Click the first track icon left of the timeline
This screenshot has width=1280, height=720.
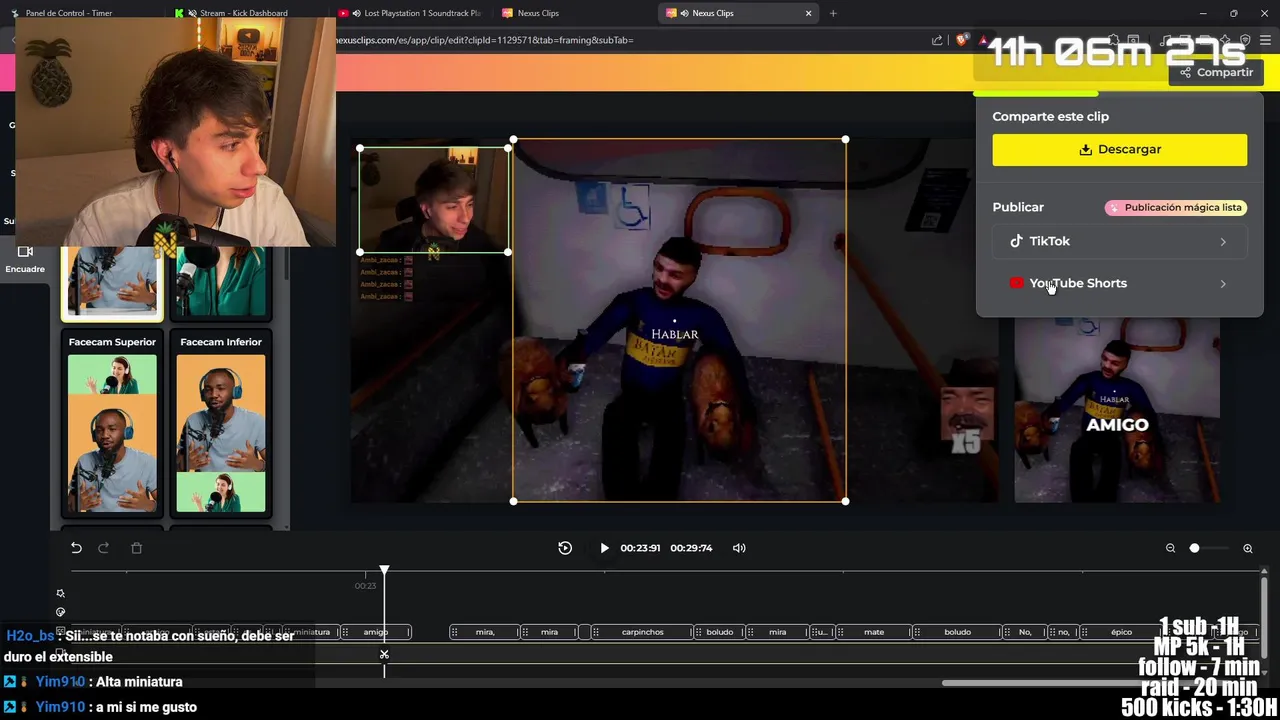[x=61, y=593]
